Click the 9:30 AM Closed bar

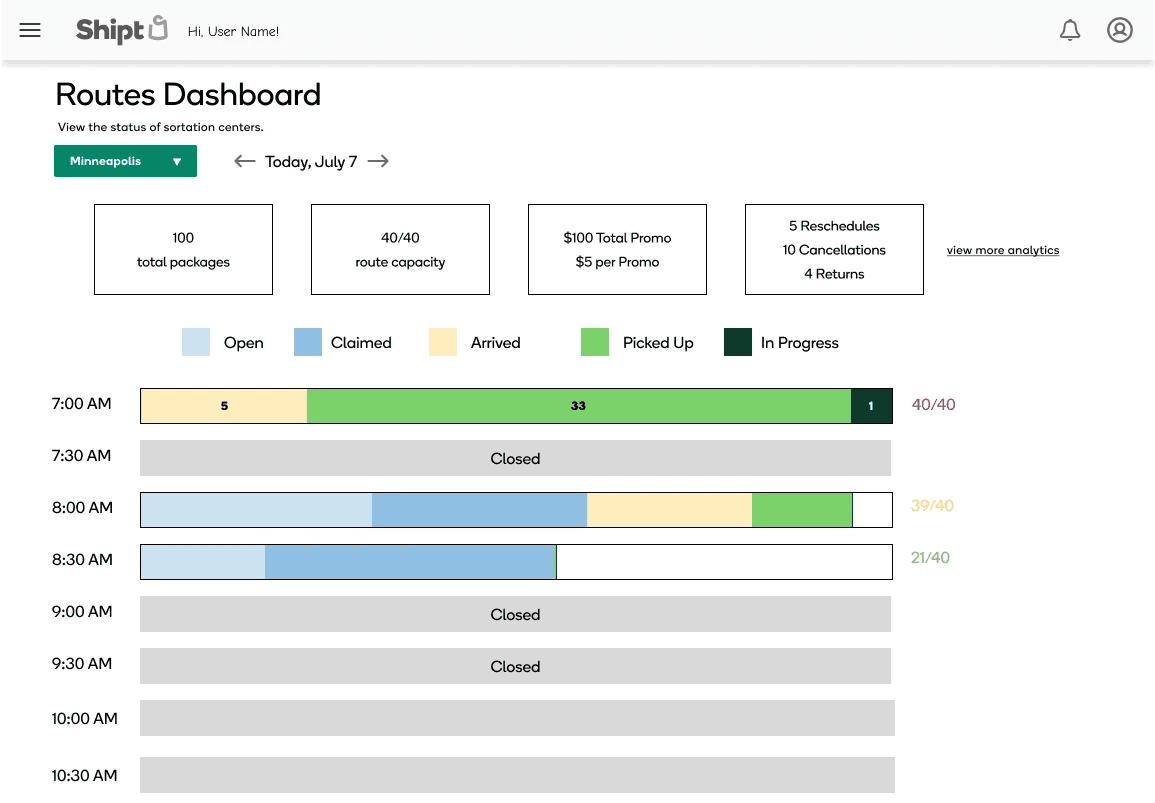[516, 666]
